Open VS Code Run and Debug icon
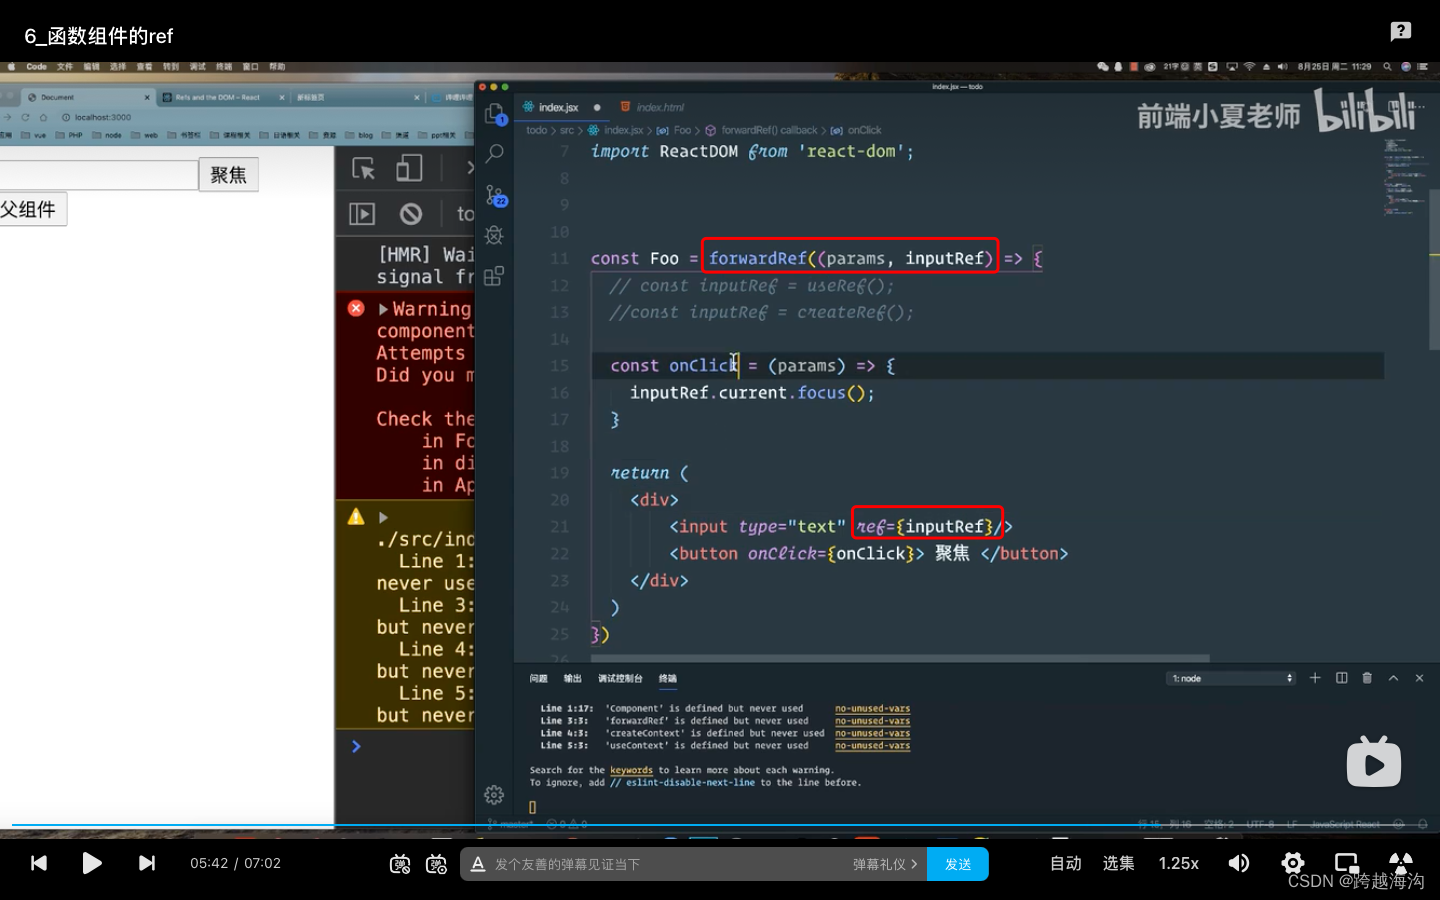 (x=494, y=235)
